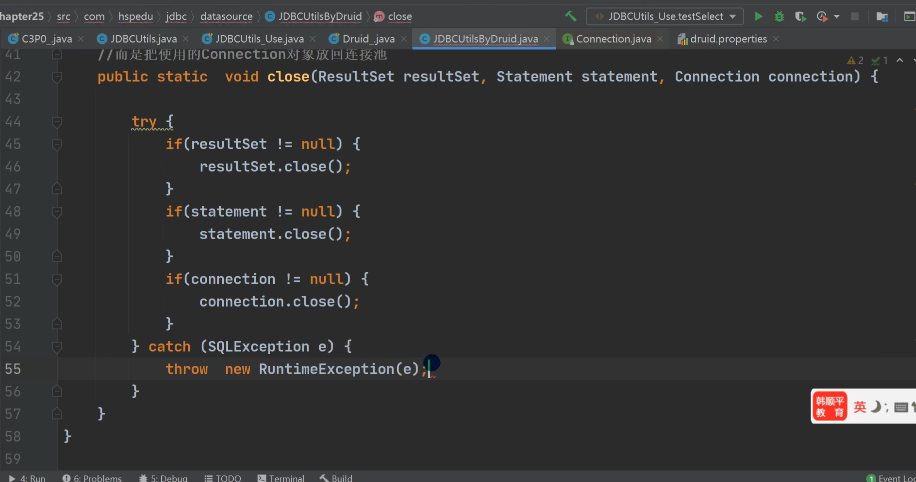Close the JDBCUtils.java tab
This screenshot has width=916, height=482.
click(185, 39)
